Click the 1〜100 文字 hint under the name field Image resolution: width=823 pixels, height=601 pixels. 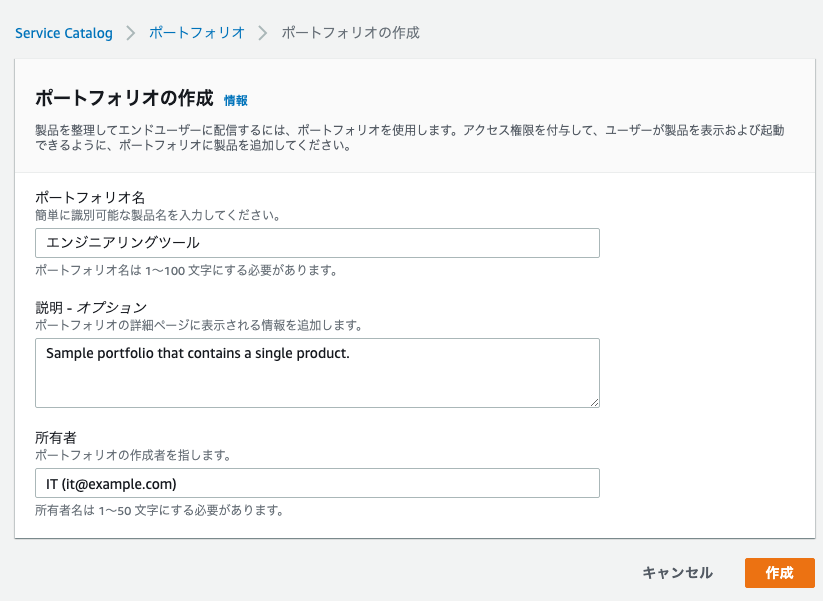(186, 270)
